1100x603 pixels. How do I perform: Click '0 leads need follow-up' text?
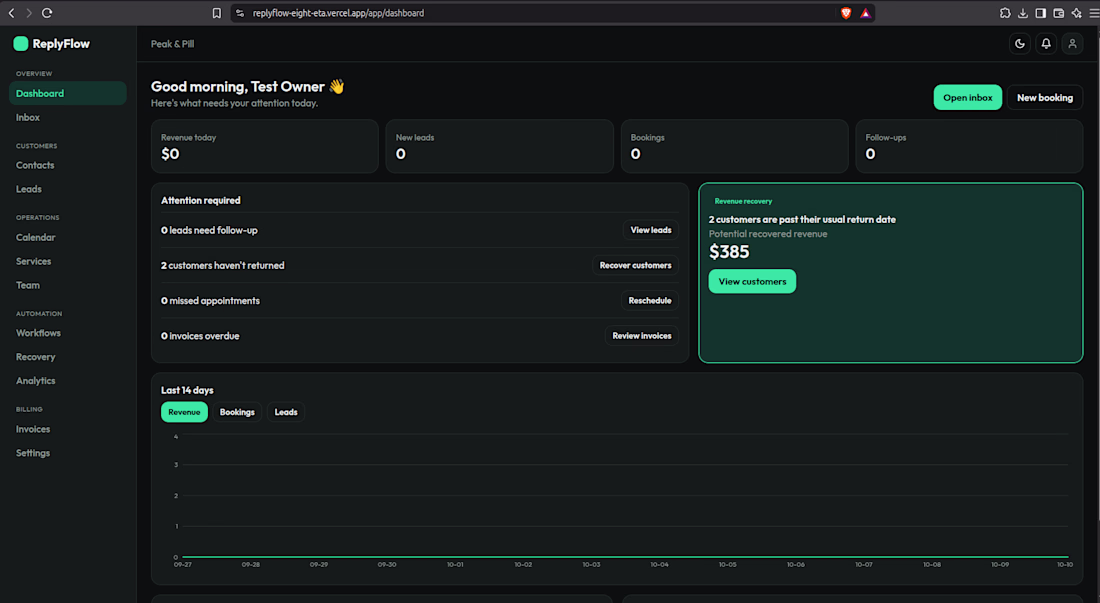tap(209, 230)
